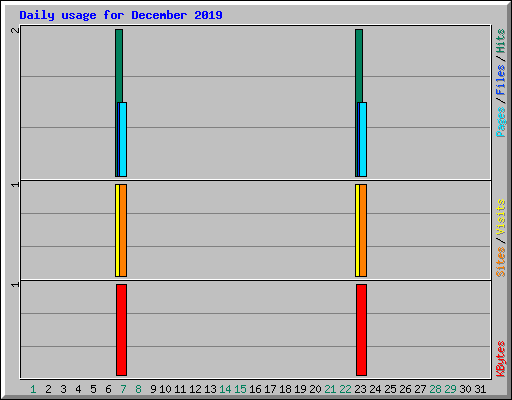Click the "Daily usage for December 2019" title
Screen dimensions: 512x400
(x=121, y=15)
